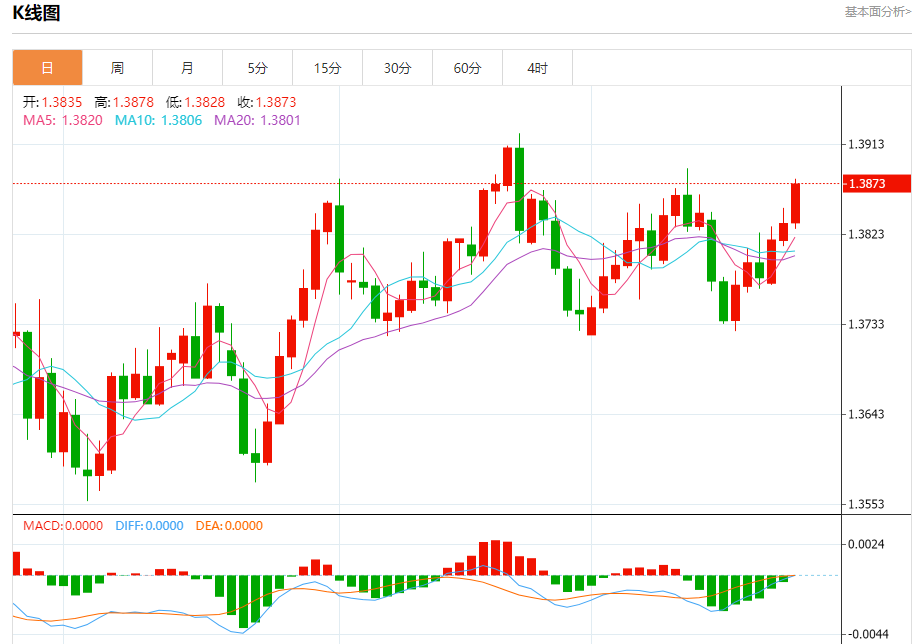This screenshot has width=917, height=644.
Task: Click the 0.0024 MACD axis label
Action: click(x=867, y=545)
